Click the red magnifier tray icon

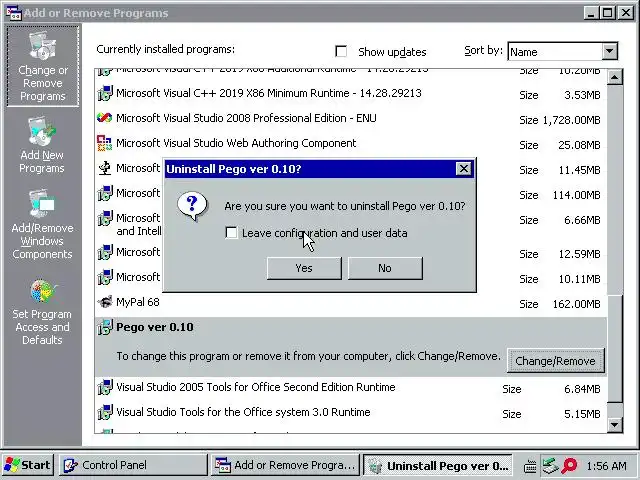coord(569,466)
